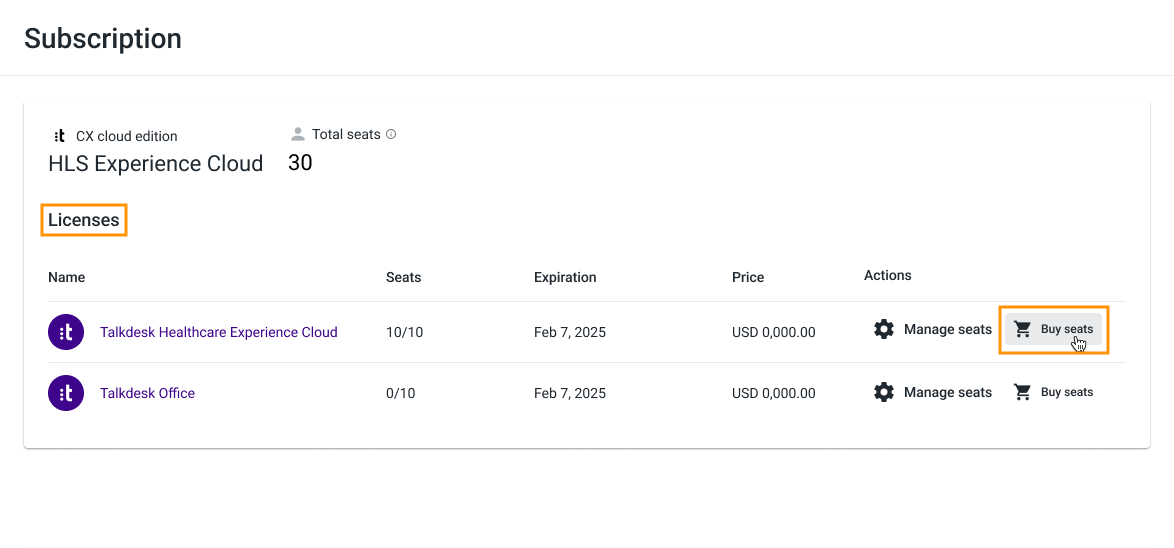Click gear icon in Healthcare Experience Cloud row
The width and height of the screenshot is (1174, 548).
(884, 329)
